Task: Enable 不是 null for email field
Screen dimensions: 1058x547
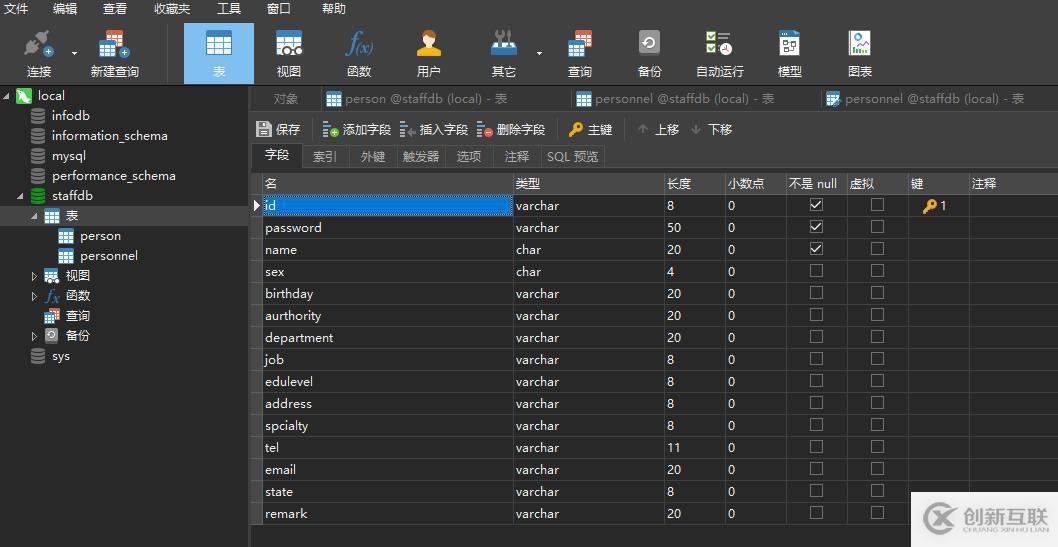Action: tap(816, 469)
